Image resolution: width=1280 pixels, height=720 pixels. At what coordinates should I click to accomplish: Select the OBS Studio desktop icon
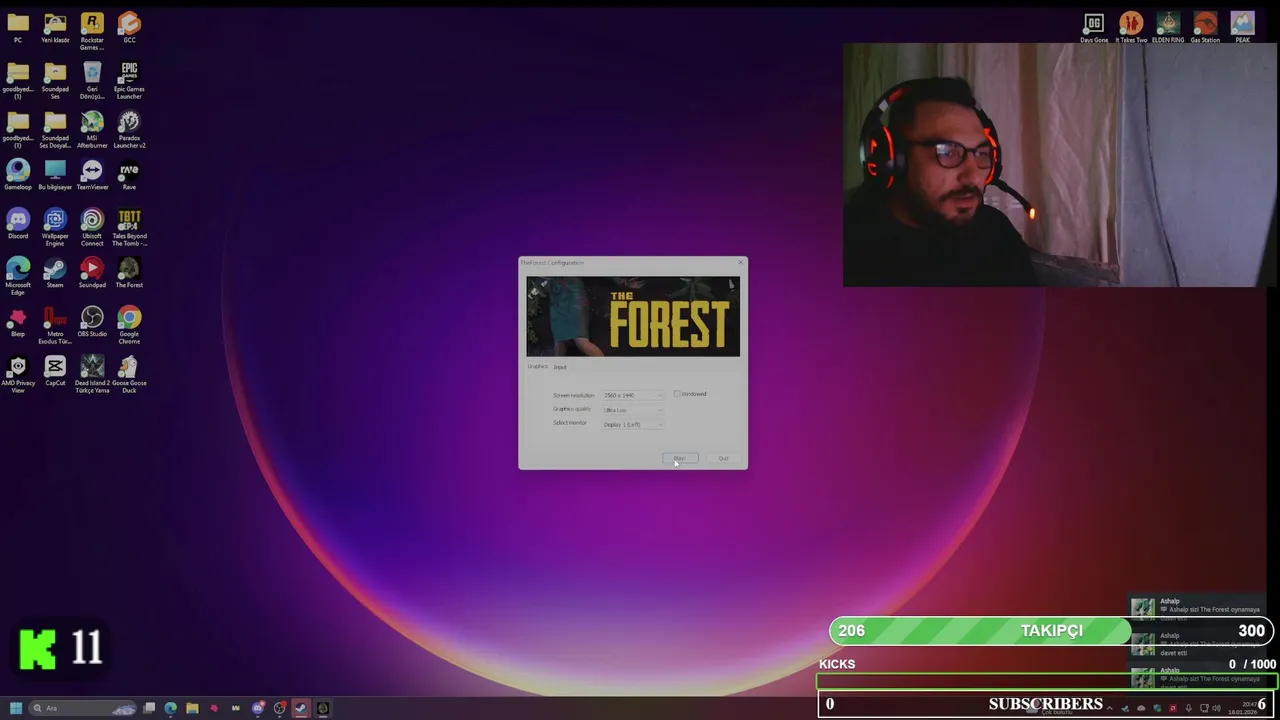tap(92, 321)
